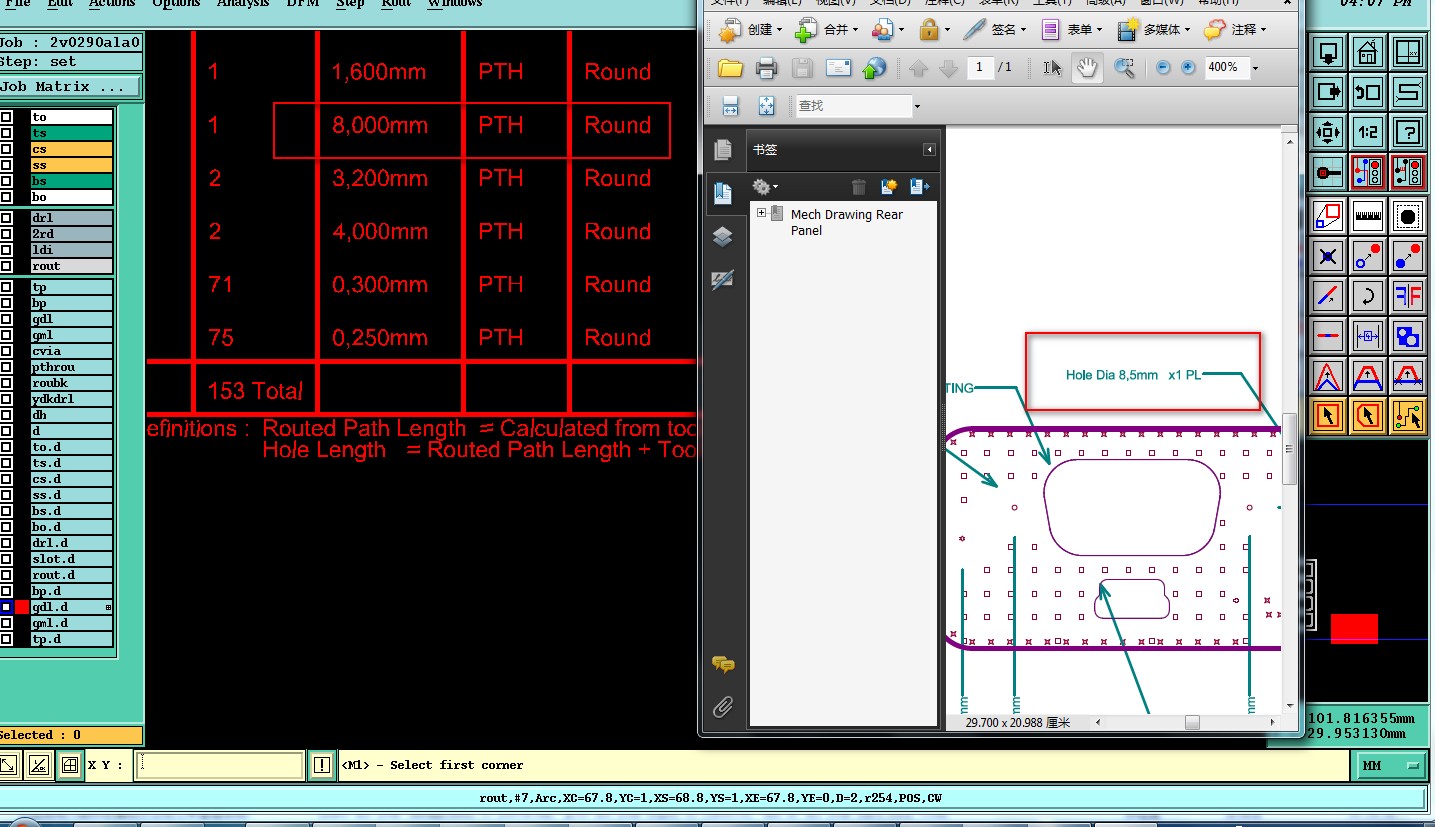
Task: Open the MM units dropdown
Action: [1390, 766]
